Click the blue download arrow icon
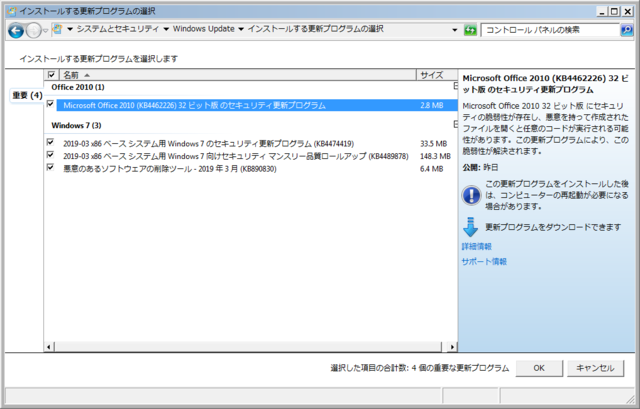 pos(471,227)
